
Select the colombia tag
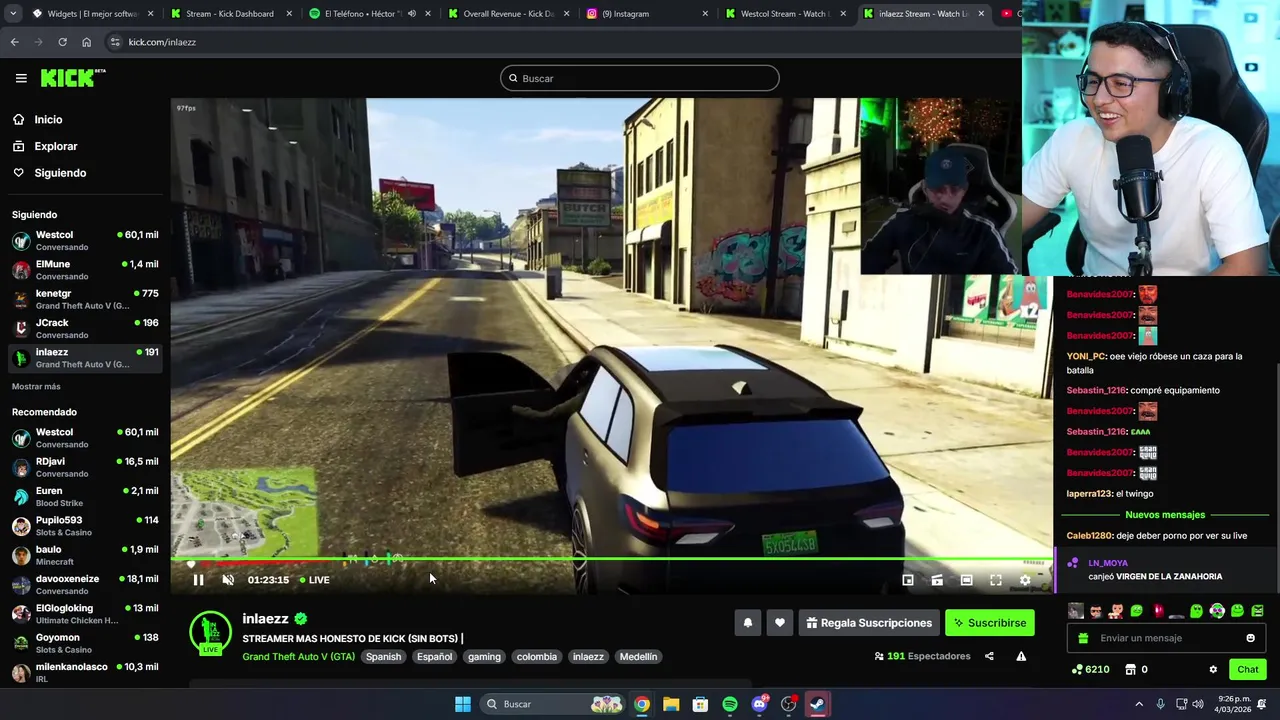pyautogui.click(x=537, y=657)
